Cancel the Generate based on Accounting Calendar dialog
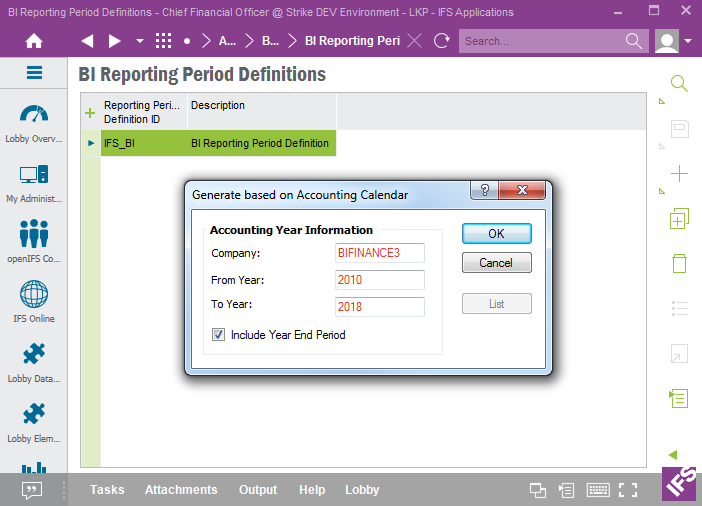This screenshot has width=702, height=506. tap(496, 263)
